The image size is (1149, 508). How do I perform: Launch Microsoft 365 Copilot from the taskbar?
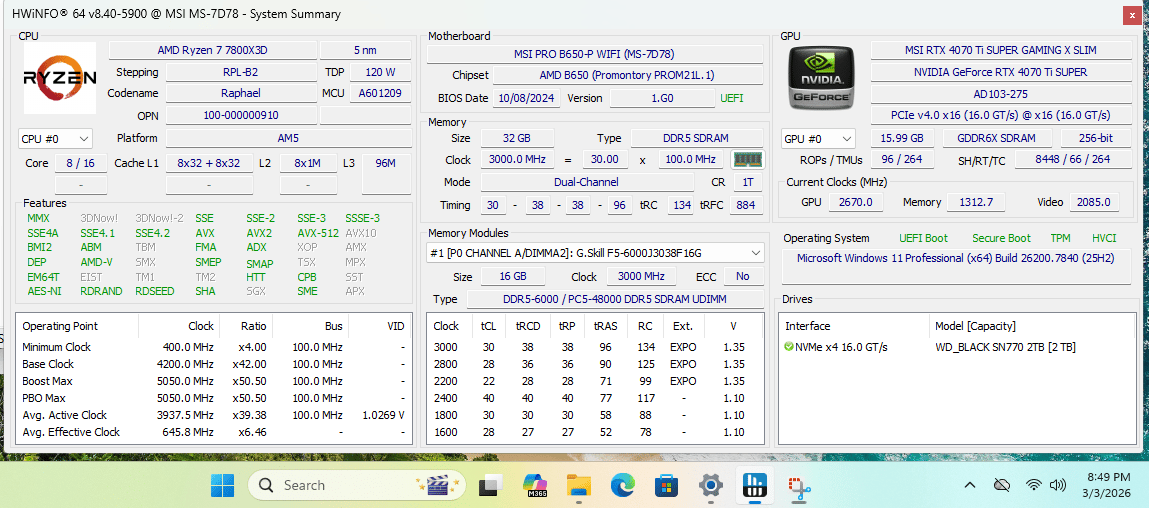coord(535,485)
